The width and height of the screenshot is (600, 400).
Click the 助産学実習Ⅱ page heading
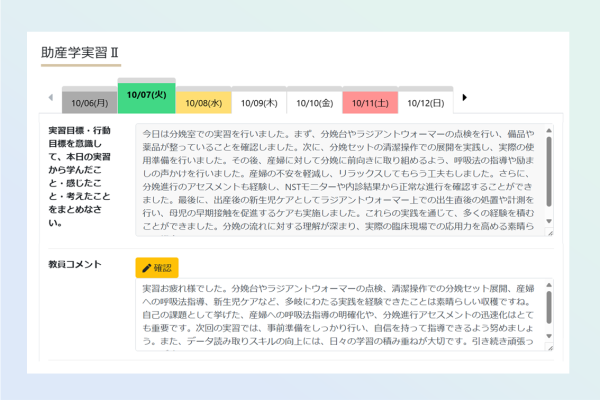(x=80, y=52)
